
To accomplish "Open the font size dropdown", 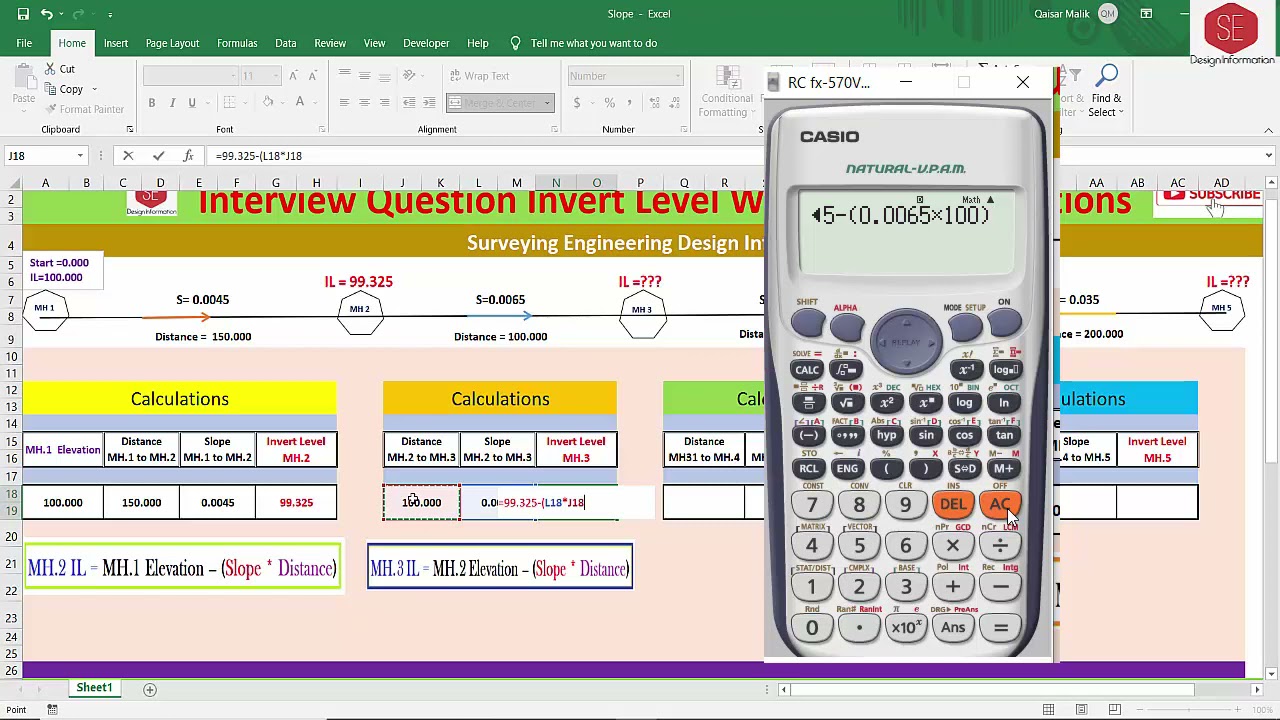I will coord(275,76).
